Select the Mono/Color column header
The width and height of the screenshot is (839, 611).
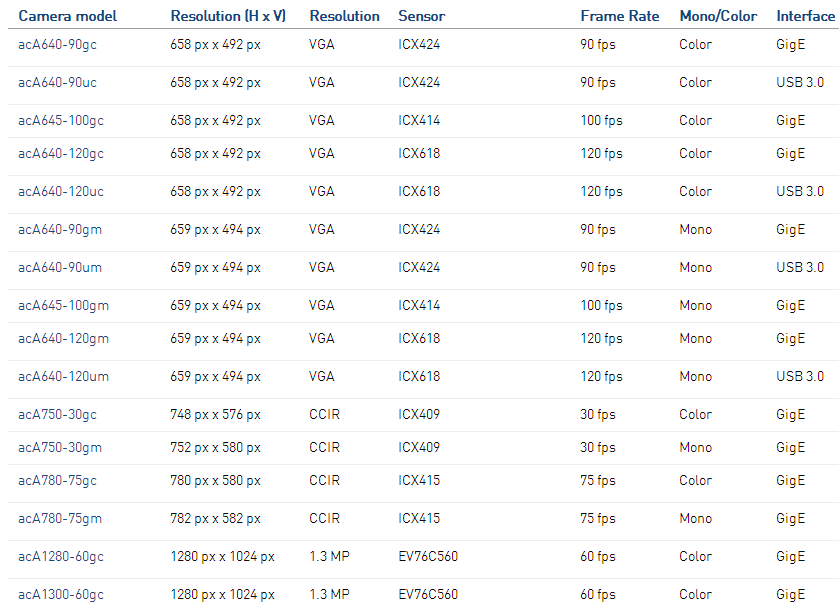718,16
